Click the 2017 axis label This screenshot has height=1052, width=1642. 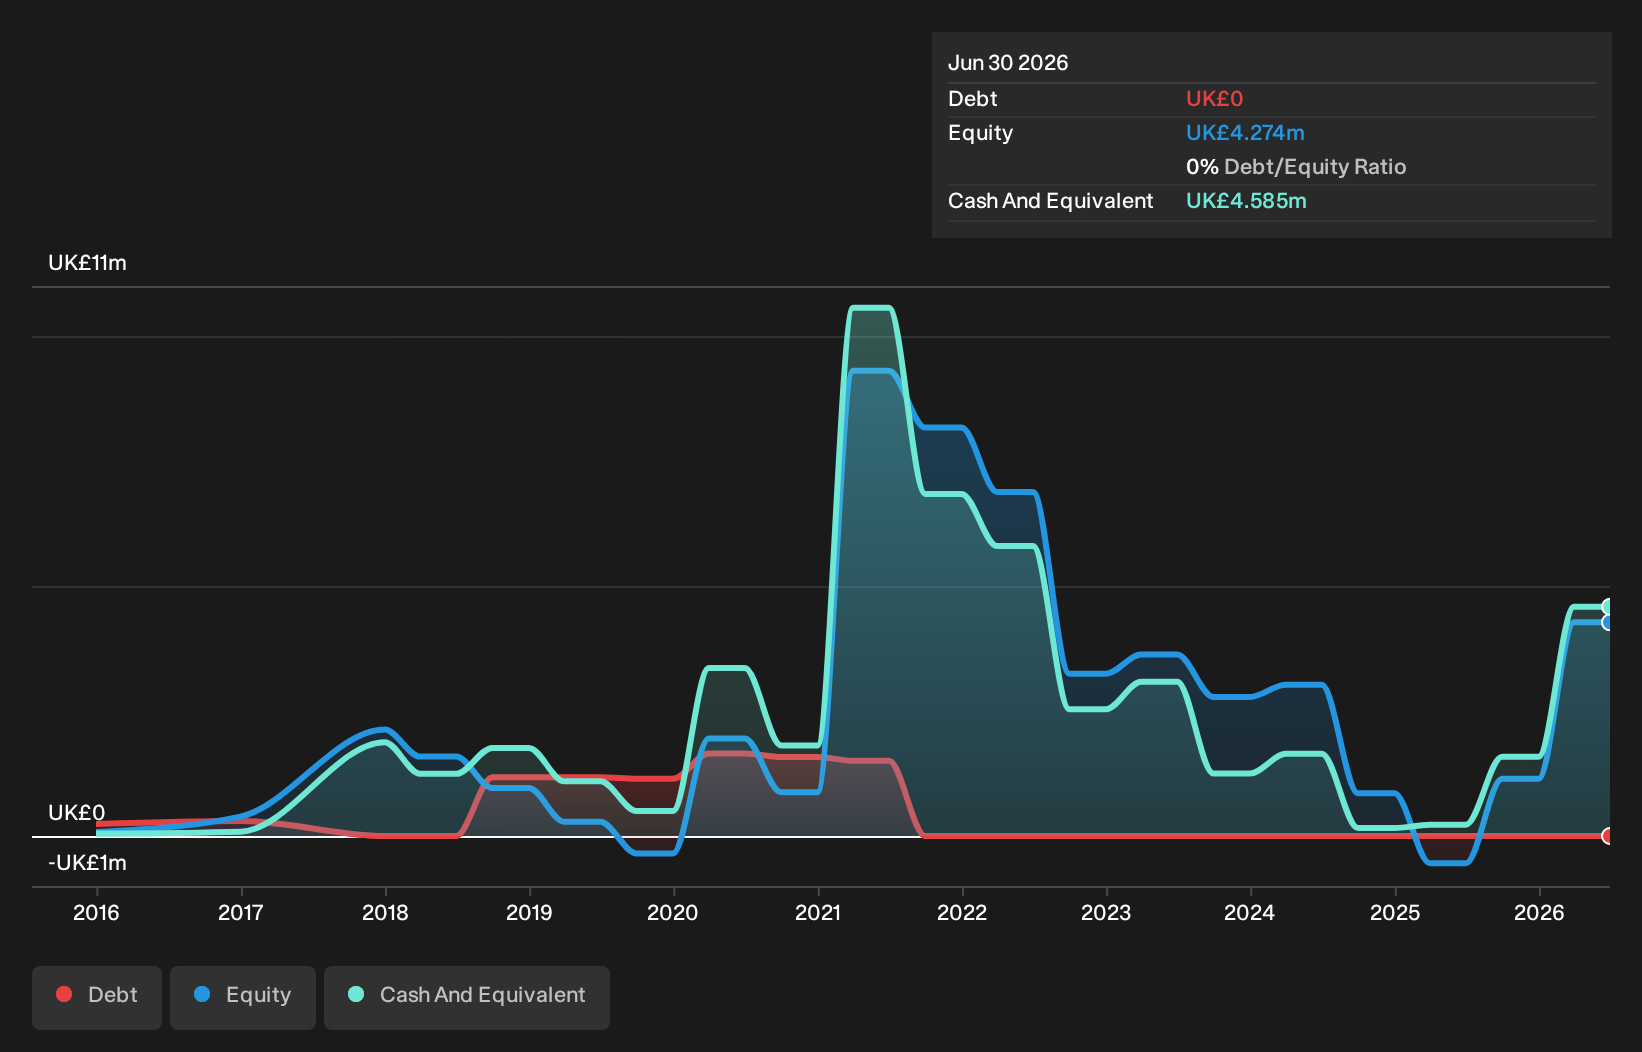[241, 913]
